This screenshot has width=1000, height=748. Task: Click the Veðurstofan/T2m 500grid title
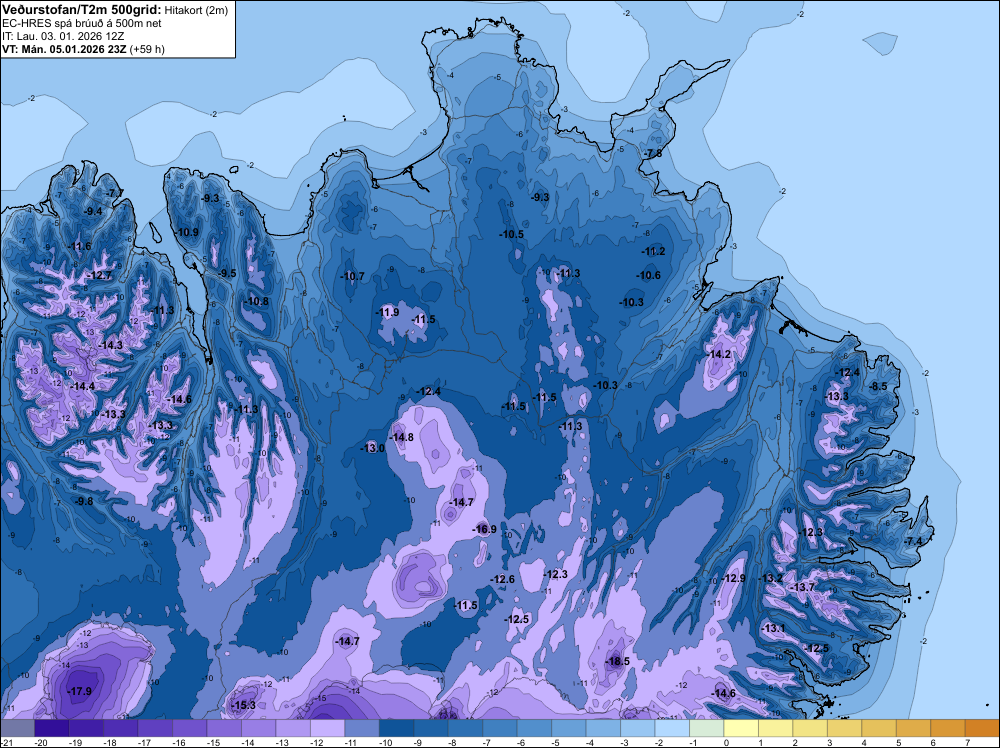pyautogui.click(x=81, y=10)
